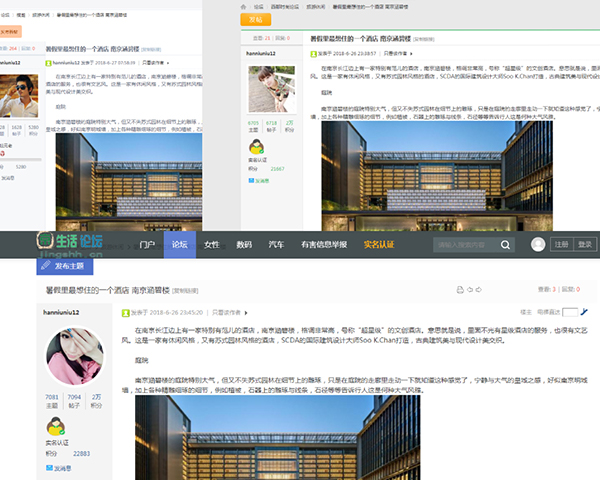The height and width of the screenshot is (480, 600).
Task: Click the orange 发帖 button
Action: [254, 18]
